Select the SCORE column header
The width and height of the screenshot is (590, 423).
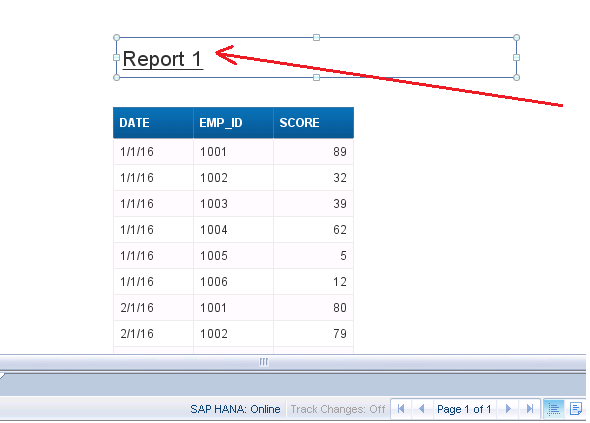313,123
